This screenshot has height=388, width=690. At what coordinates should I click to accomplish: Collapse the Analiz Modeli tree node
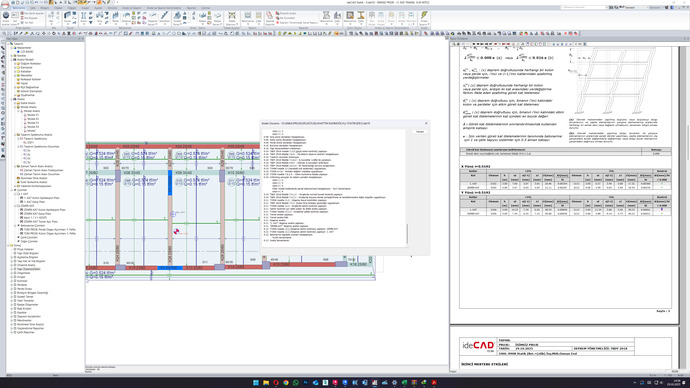[12, 59]
